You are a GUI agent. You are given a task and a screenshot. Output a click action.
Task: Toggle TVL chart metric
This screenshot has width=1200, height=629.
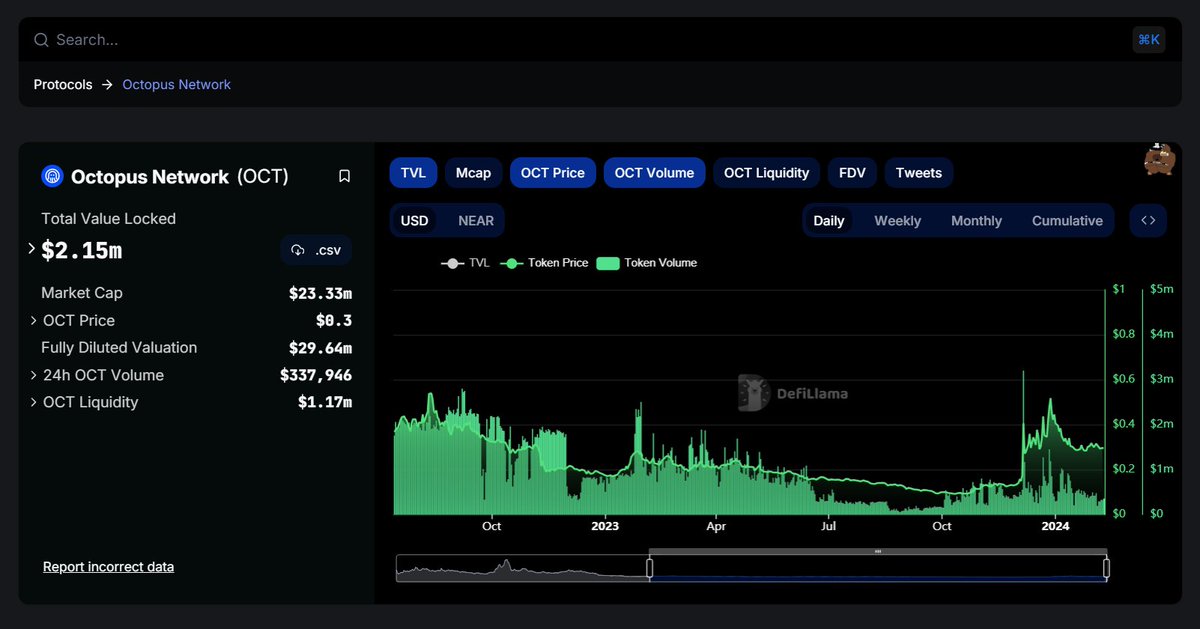(413, 173)
